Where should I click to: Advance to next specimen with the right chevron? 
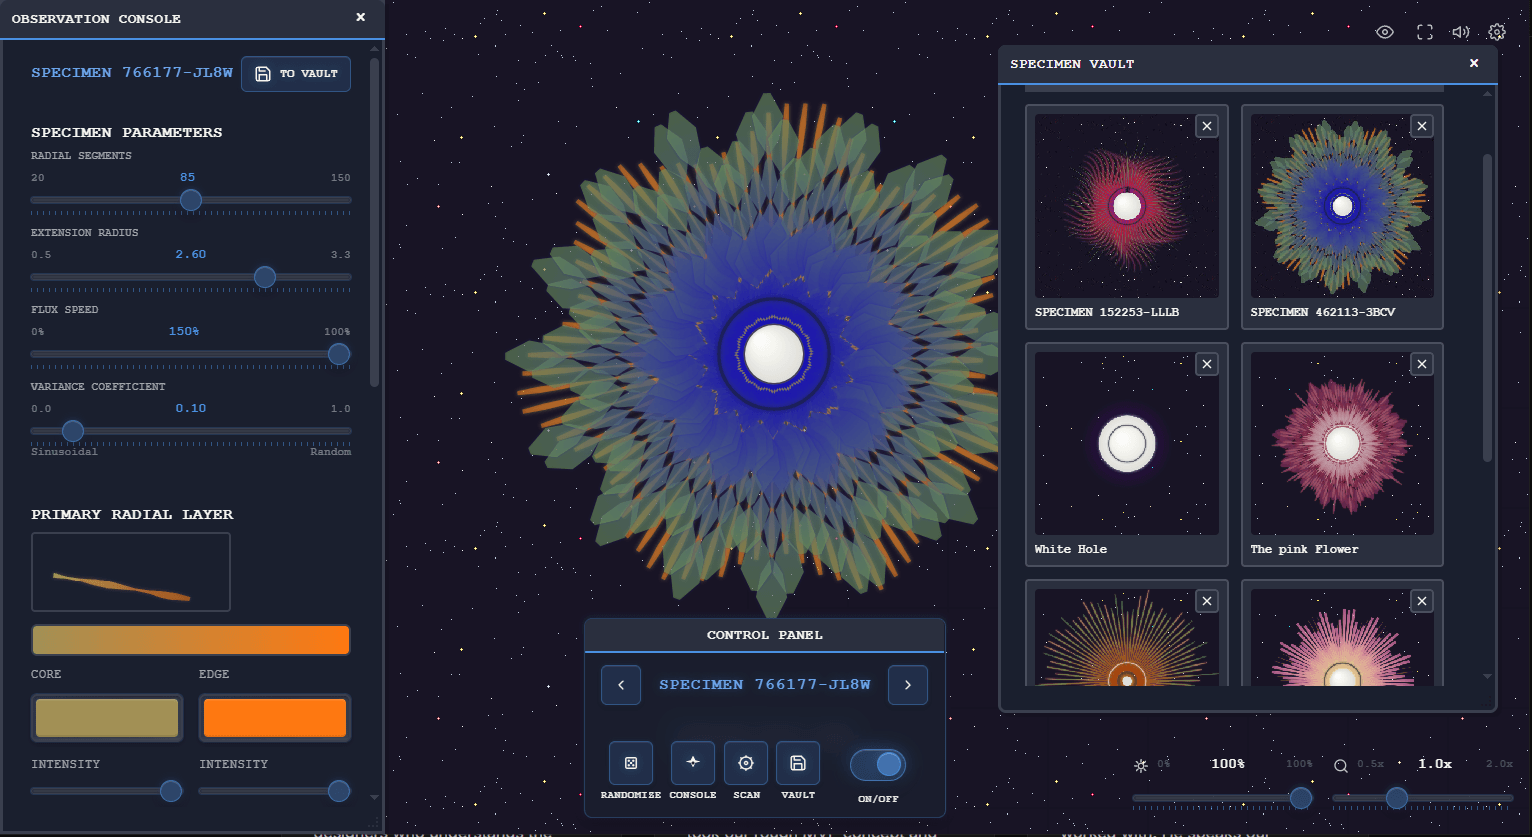point(908,685)
